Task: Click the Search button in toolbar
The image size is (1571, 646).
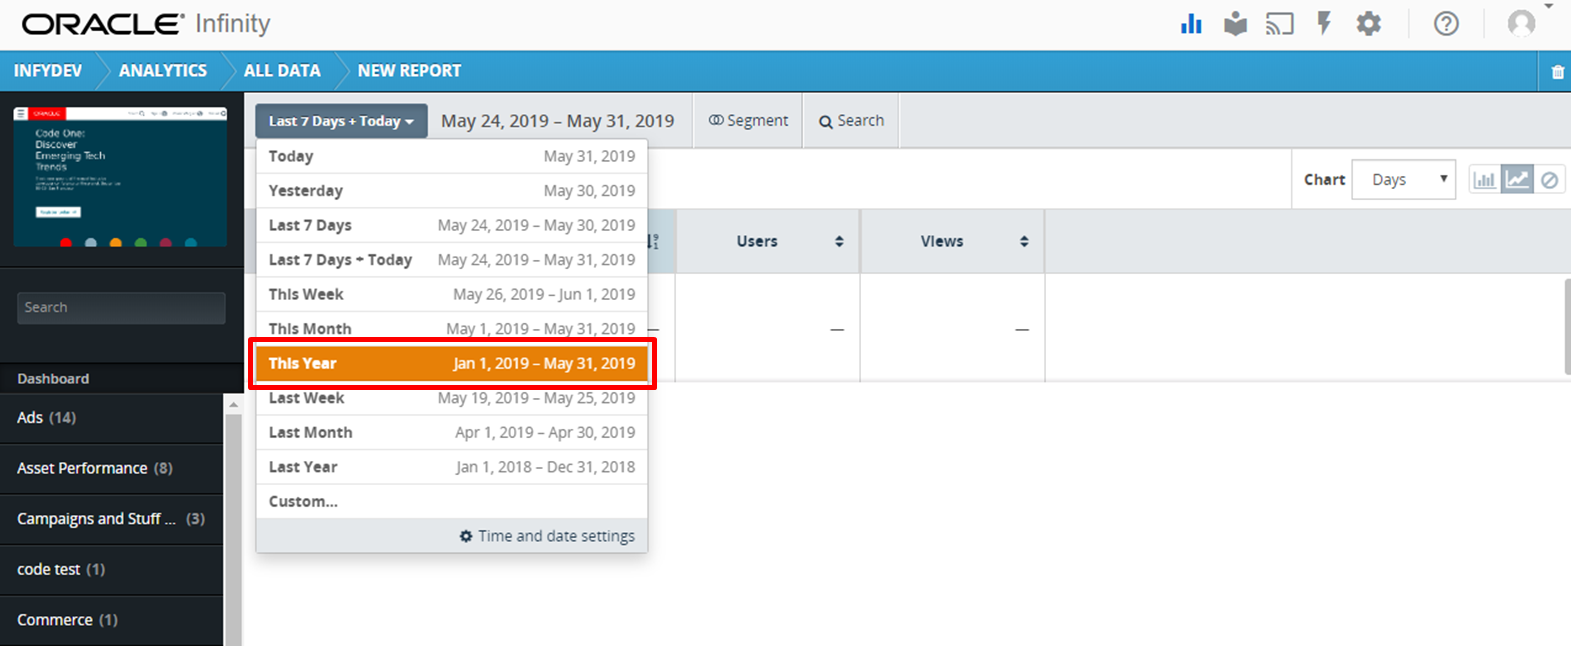Action: pyautogui.click(x=851, y=121)
